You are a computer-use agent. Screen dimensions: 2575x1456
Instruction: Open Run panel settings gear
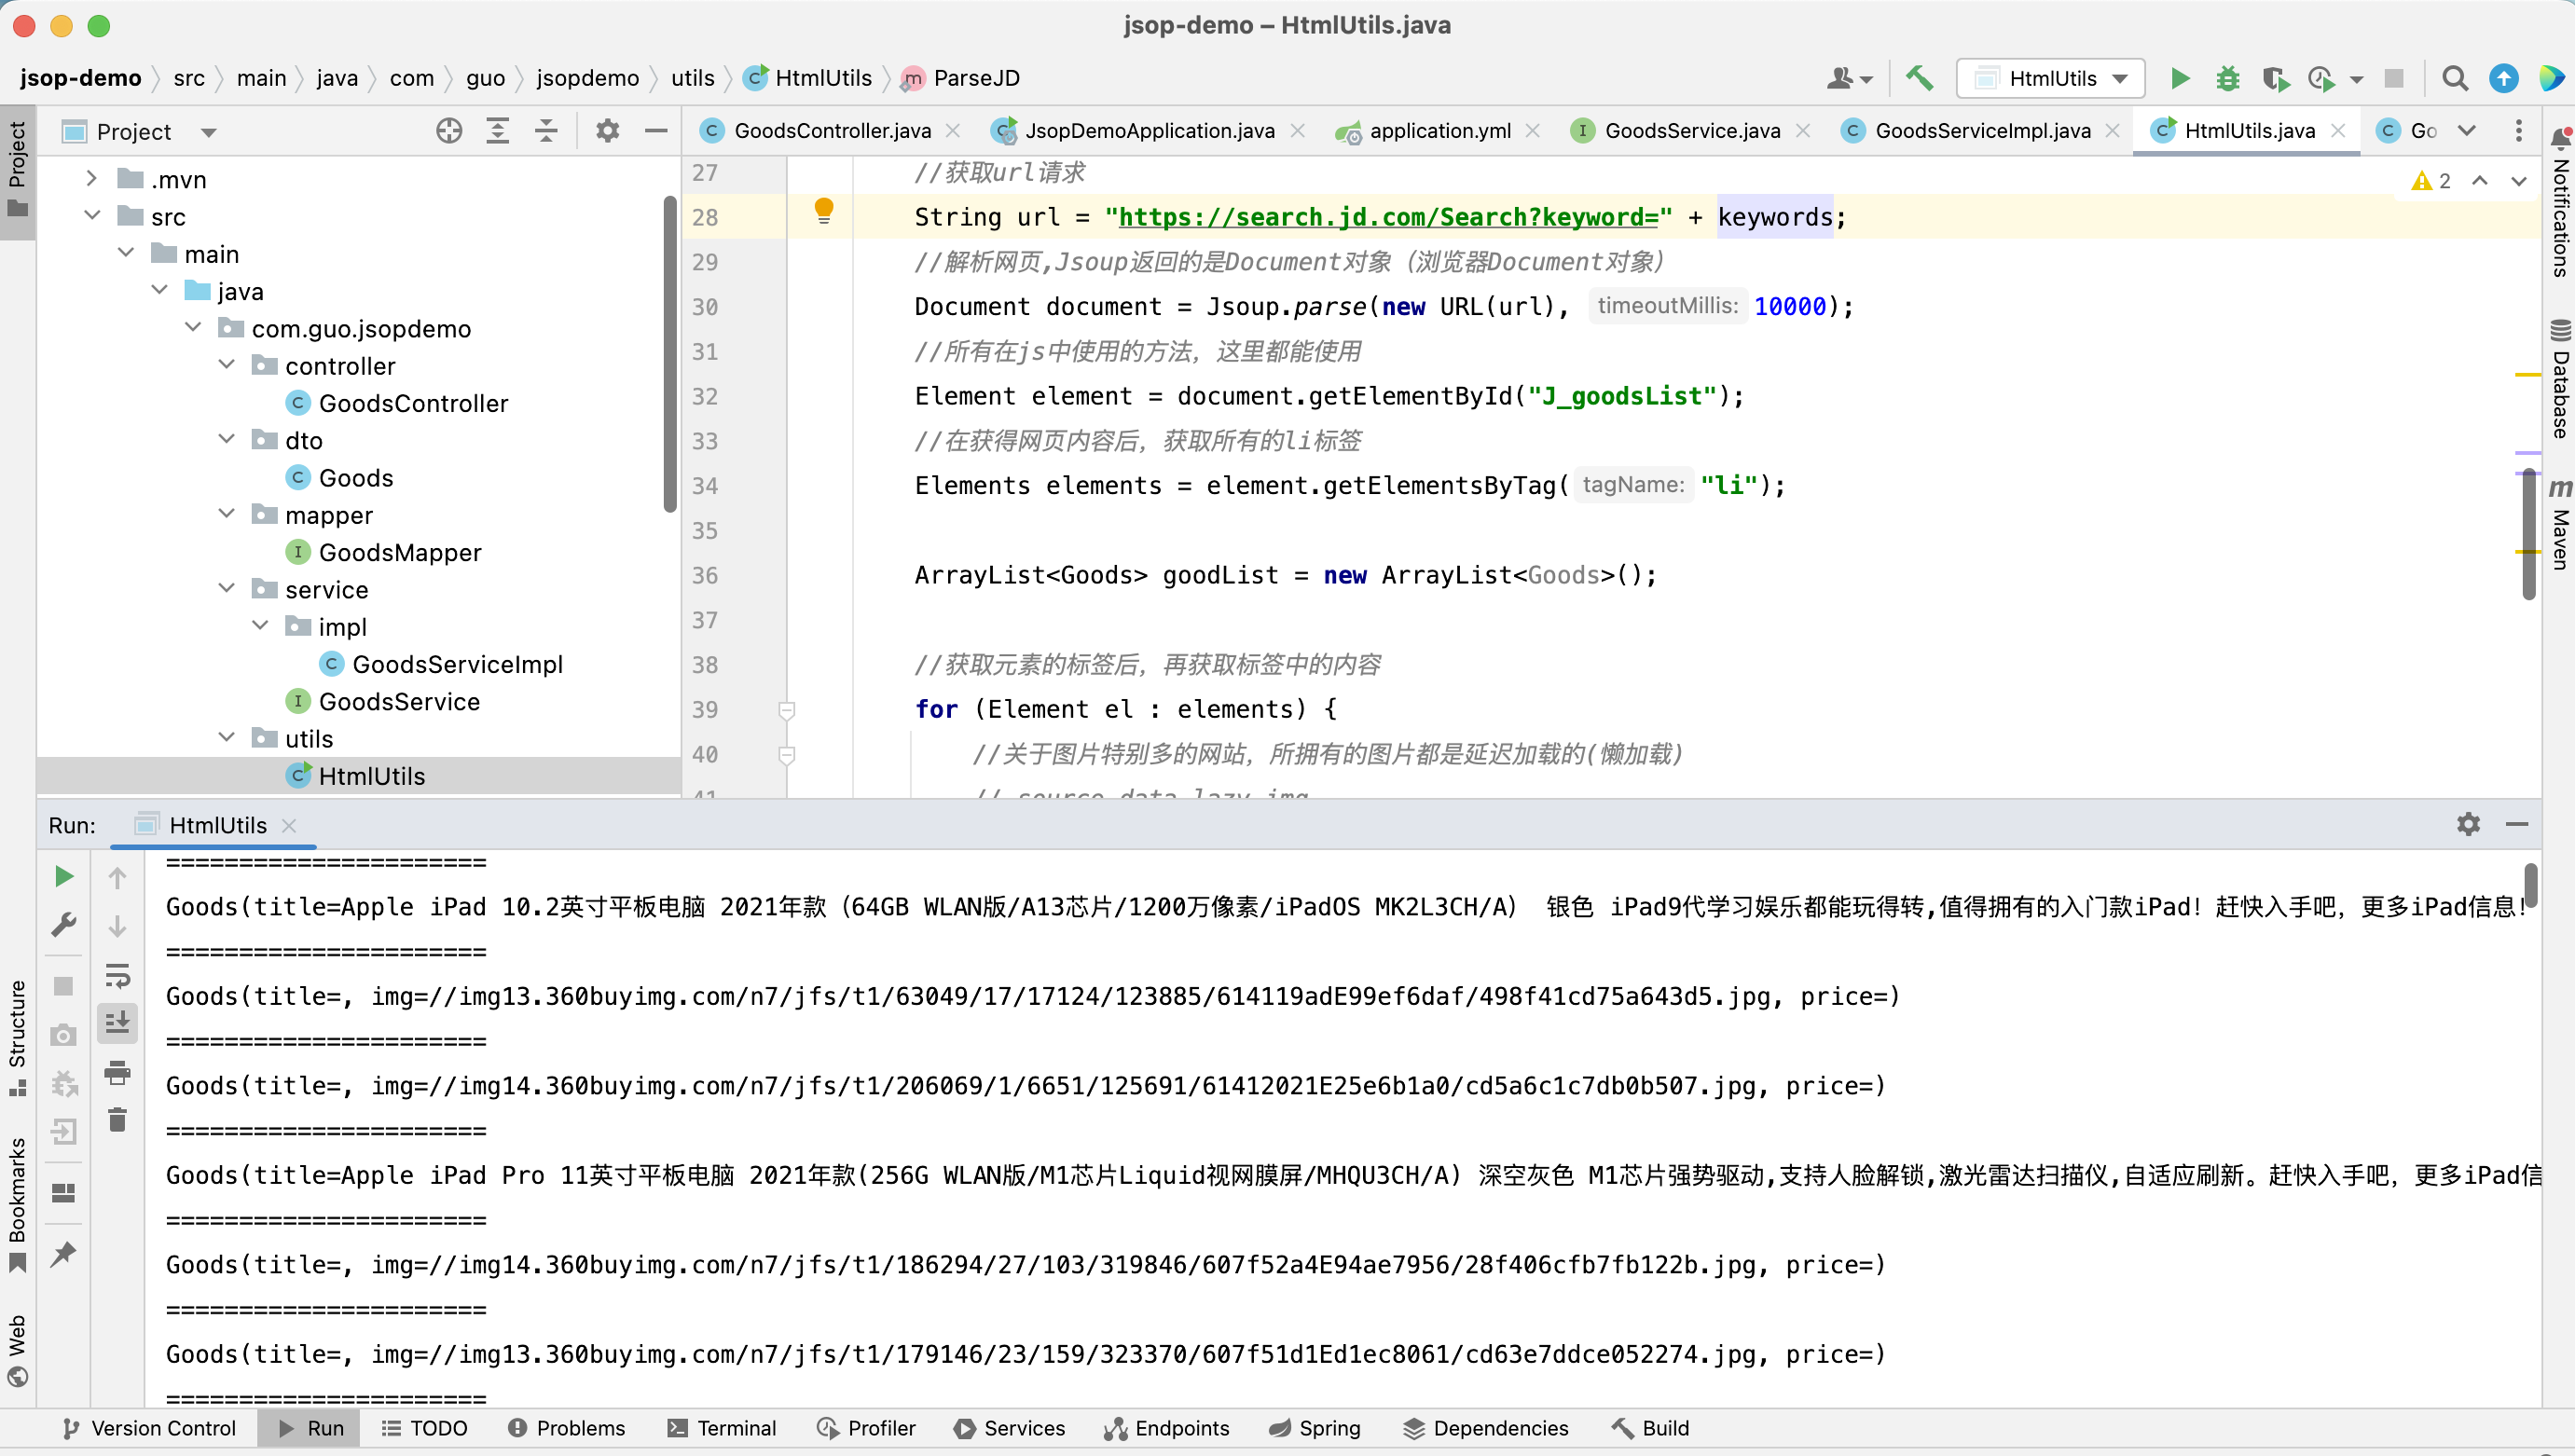pos(2468,824)
